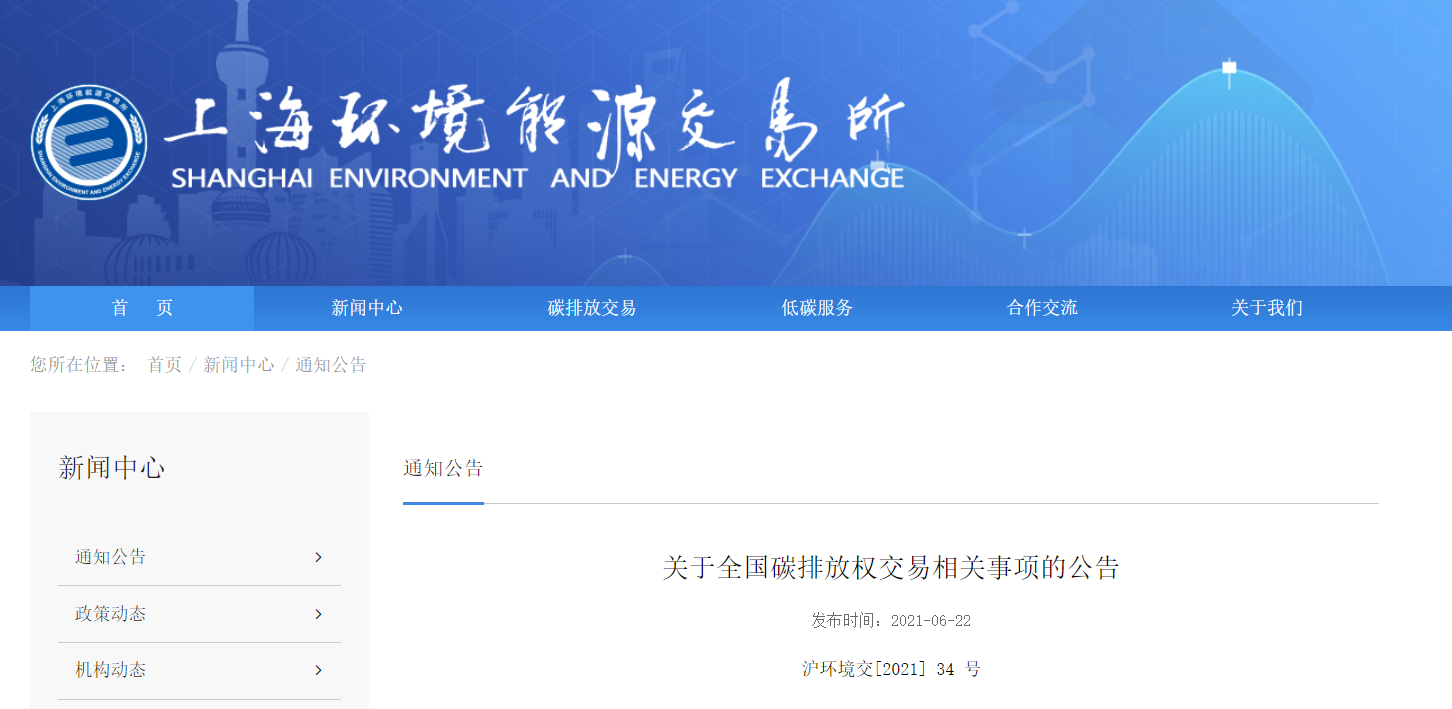
Task: Click the Shanghai Environment and Energy Exchange round logo
Action: click(89, 142)
